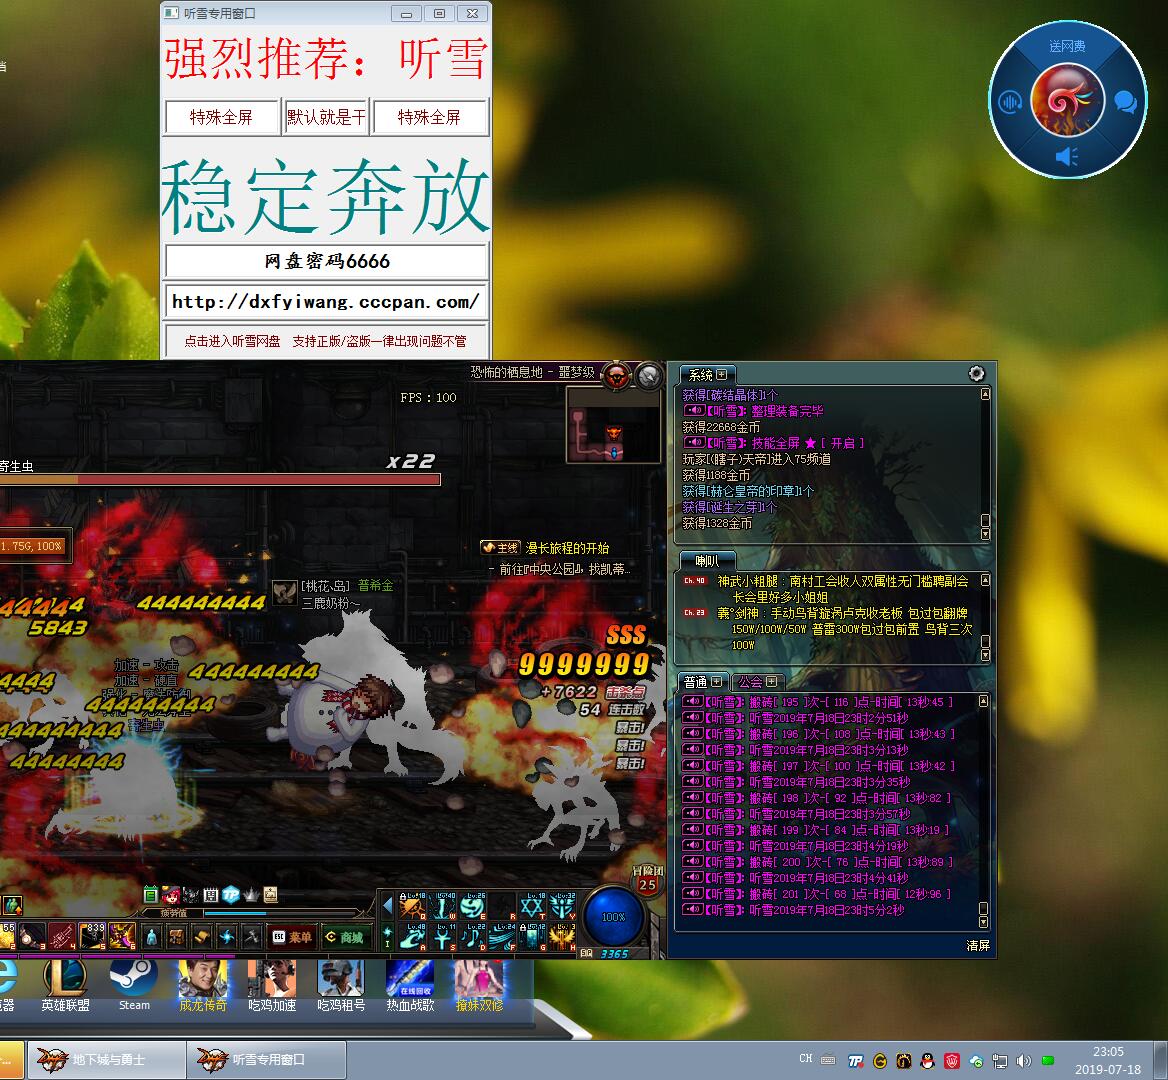Viewport: 1168px width, 1080px height.
Task: Open the green calendar icon above the fatigue bar
Action: coord(150,895)
